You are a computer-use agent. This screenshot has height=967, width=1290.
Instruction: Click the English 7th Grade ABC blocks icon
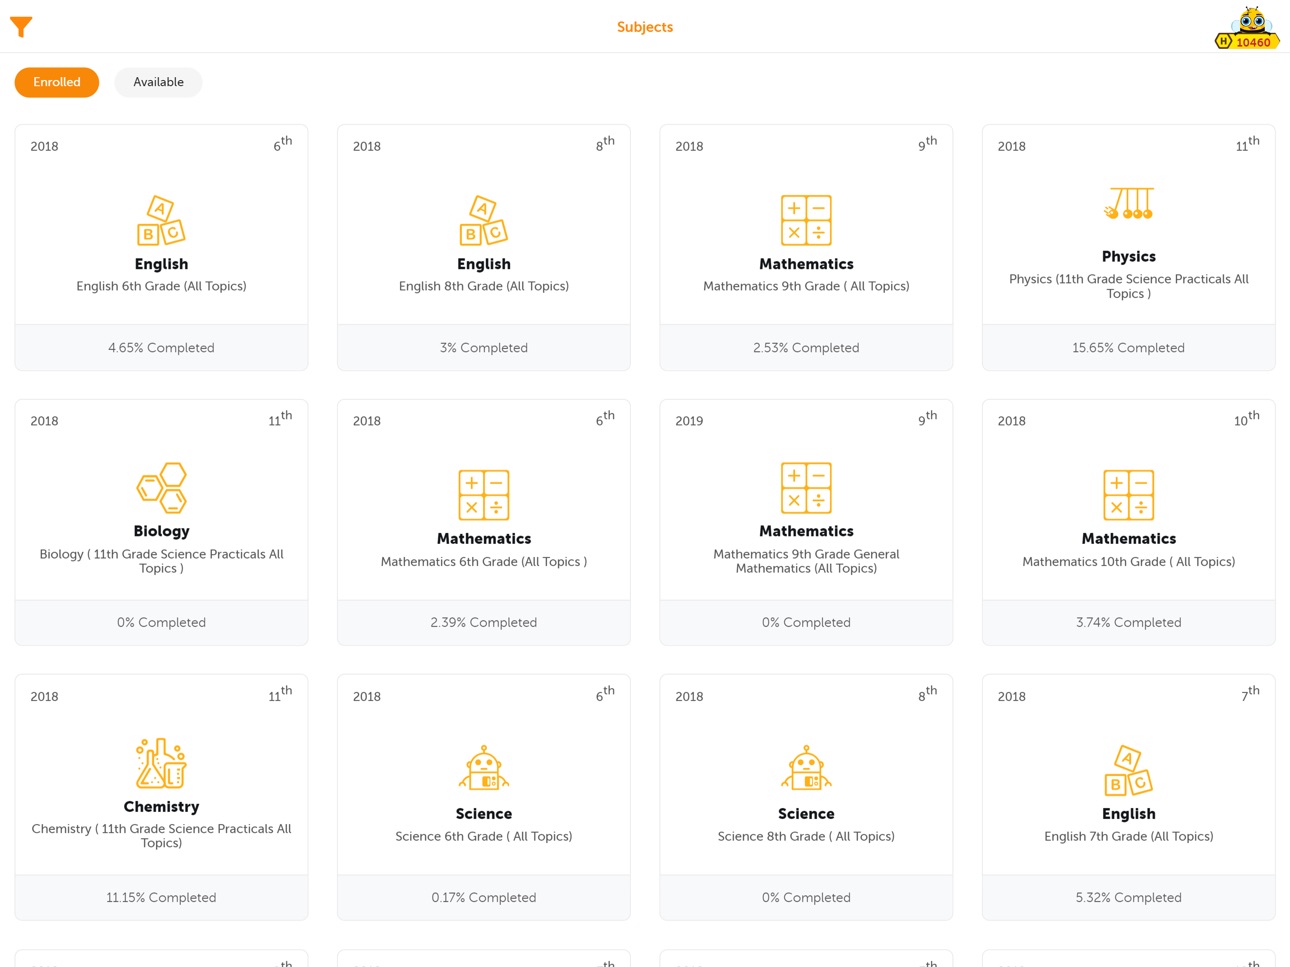(x=1129, y=770)
